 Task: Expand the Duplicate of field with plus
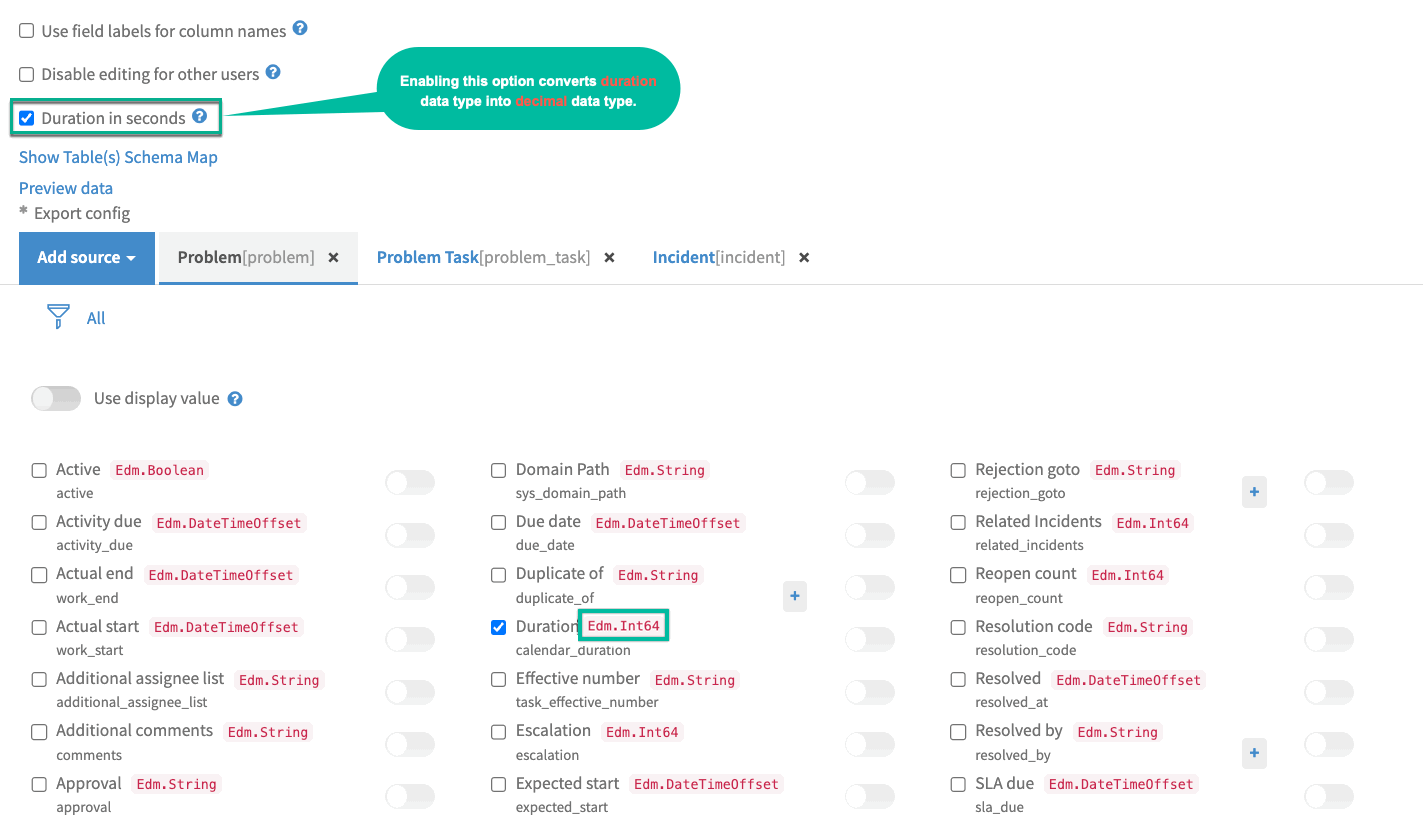tap(795, 596)
